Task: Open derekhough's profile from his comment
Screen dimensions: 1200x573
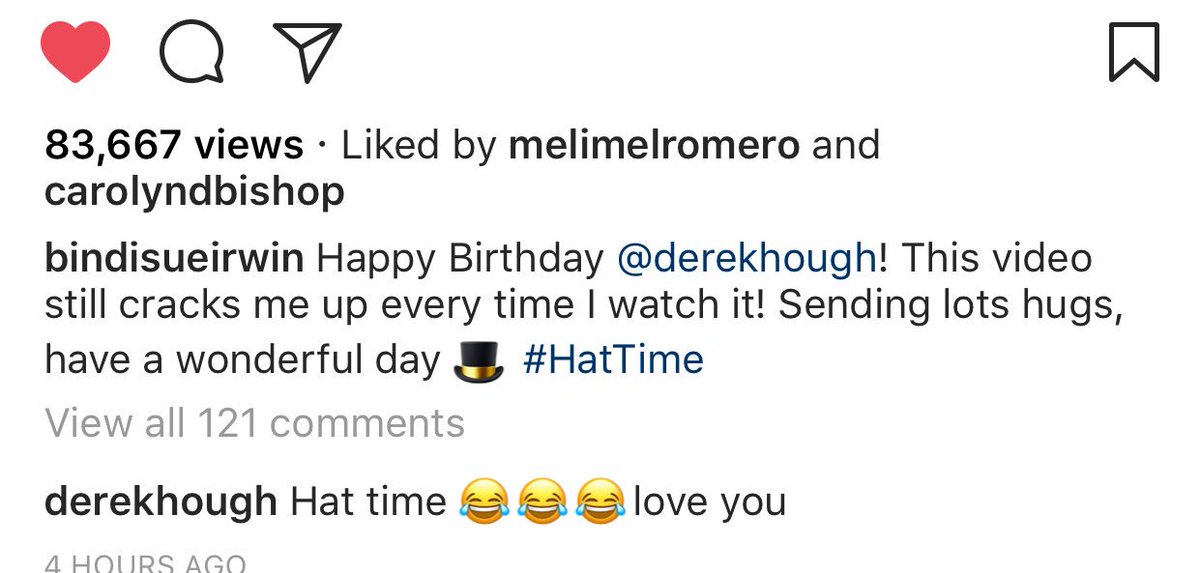Action: pyautogui.click(x=161, y=501)
